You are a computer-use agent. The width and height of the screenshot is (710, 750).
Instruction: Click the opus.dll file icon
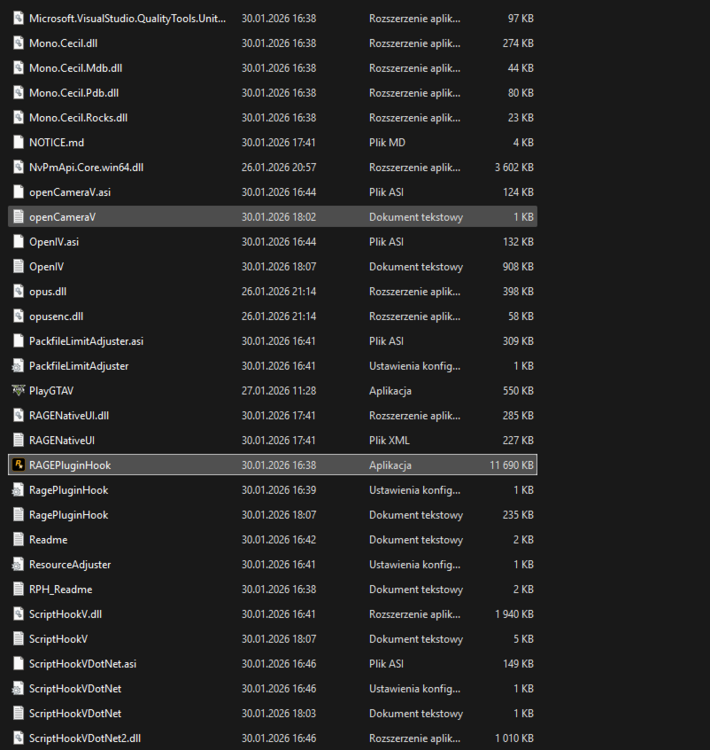coord(18,291)
